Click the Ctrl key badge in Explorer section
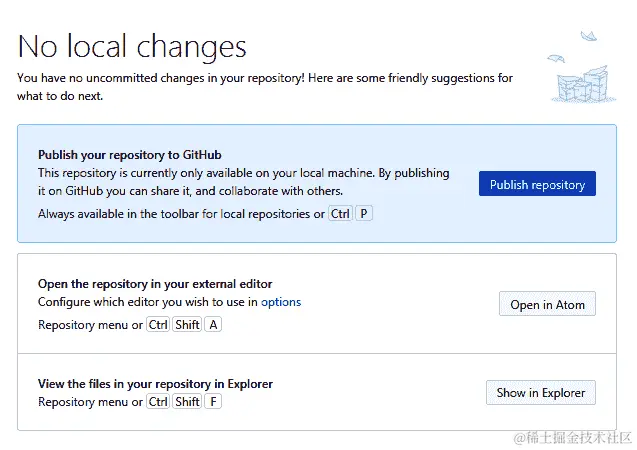 [158, 402]
